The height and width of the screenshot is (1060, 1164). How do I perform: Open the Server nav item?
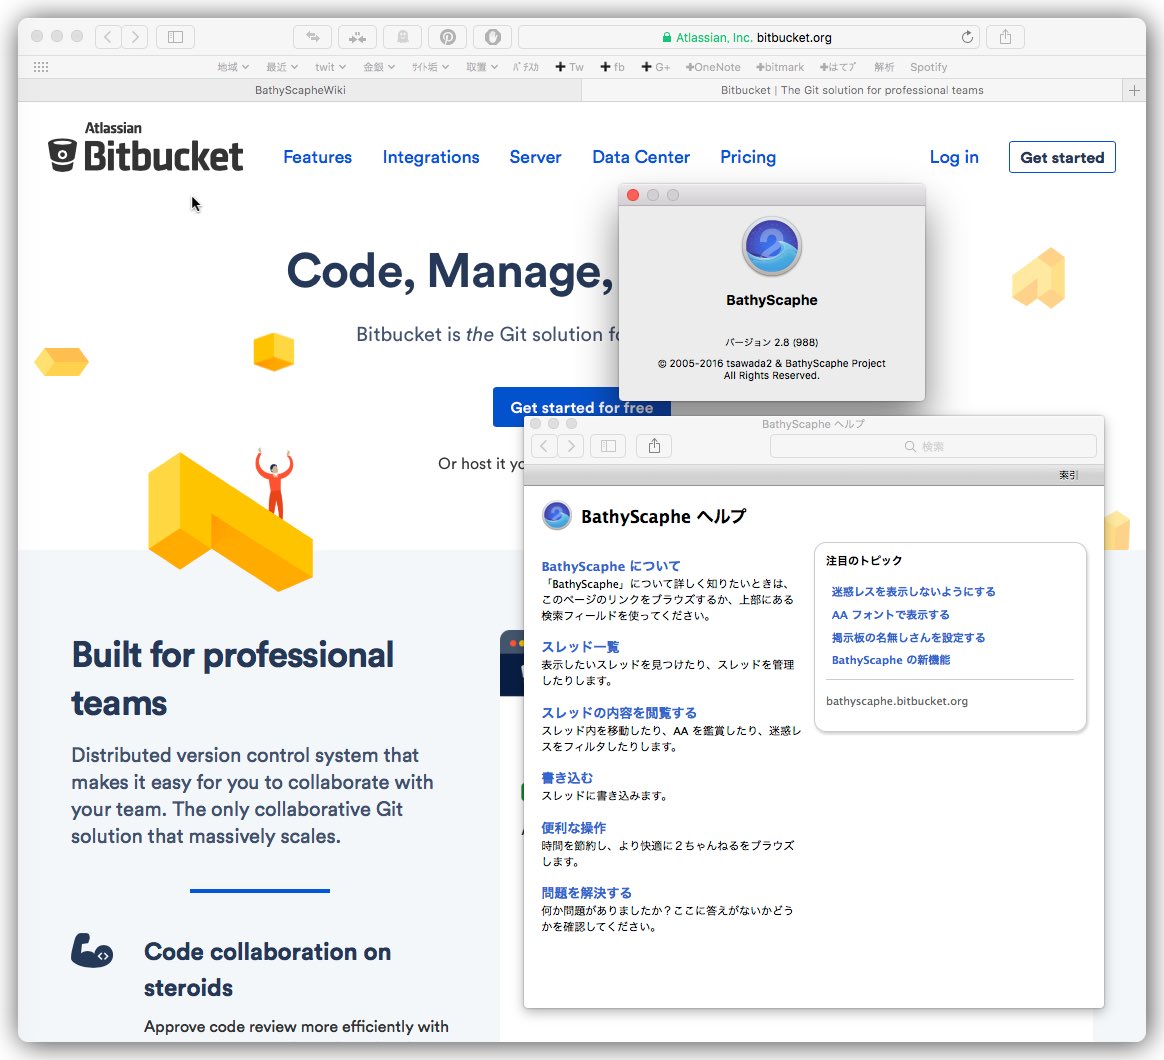click(x=535, y=157)
